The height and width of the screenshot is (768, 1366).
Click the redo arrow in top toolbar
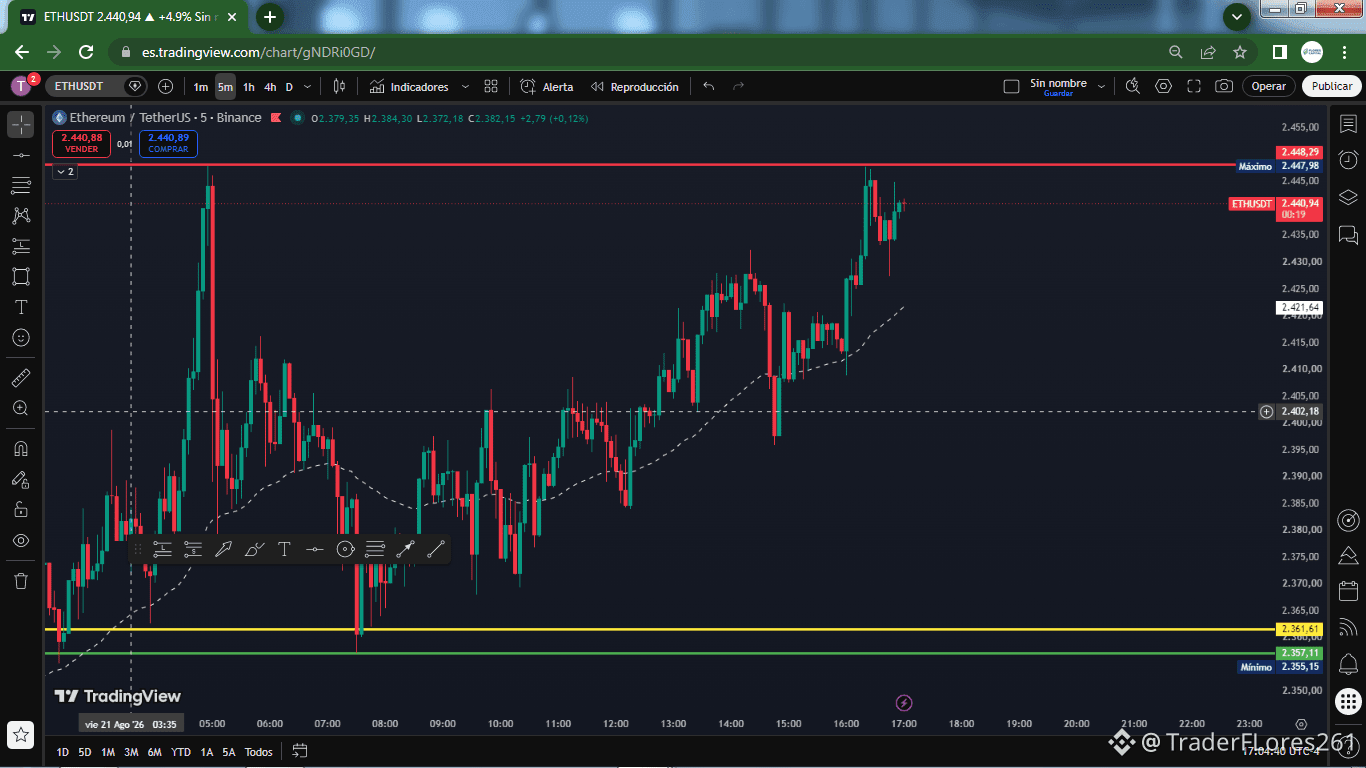pos(739,87)
